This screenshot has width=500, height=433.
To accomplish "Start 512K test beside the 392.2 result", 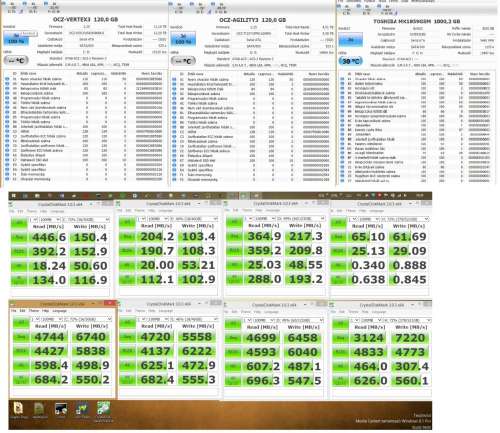I will point(19,251).
